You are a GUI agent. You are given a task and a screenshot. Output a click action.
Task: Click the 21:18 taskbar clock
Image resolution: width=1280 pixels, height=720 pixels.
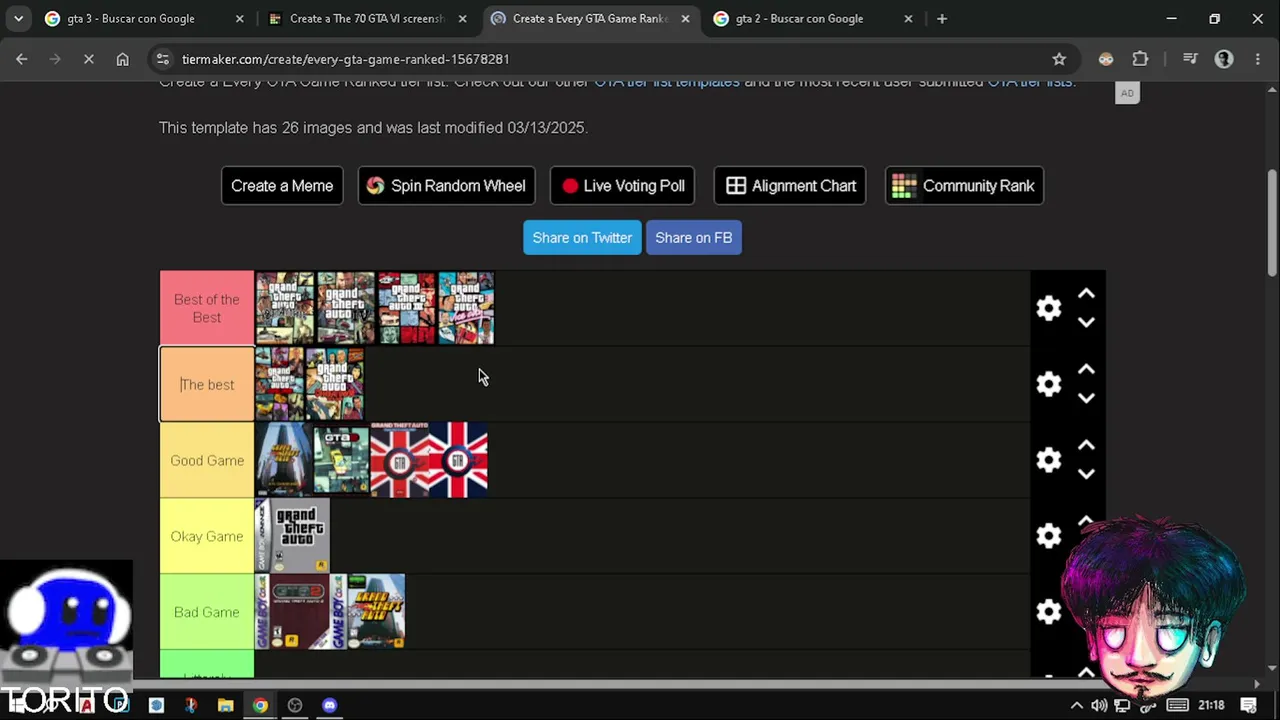(x=1211, y=705)
